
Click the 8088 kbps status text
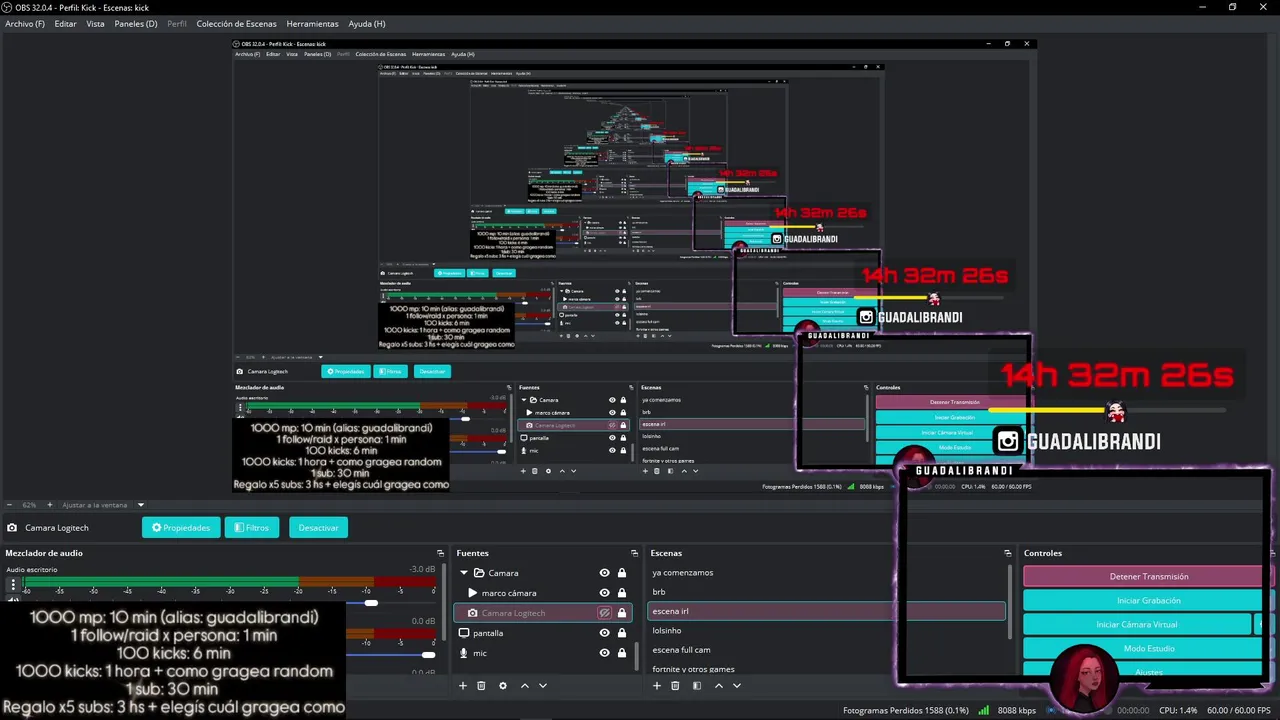pos(1016,710)
